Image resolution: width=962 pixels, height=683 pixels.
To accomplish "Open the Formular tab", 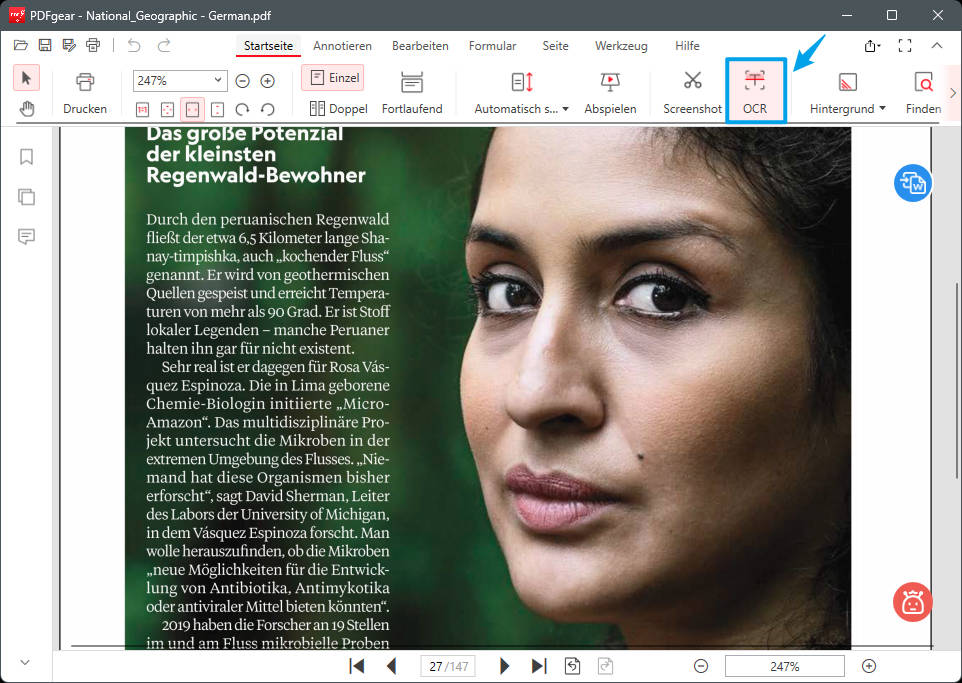I will tap(492, 46).
